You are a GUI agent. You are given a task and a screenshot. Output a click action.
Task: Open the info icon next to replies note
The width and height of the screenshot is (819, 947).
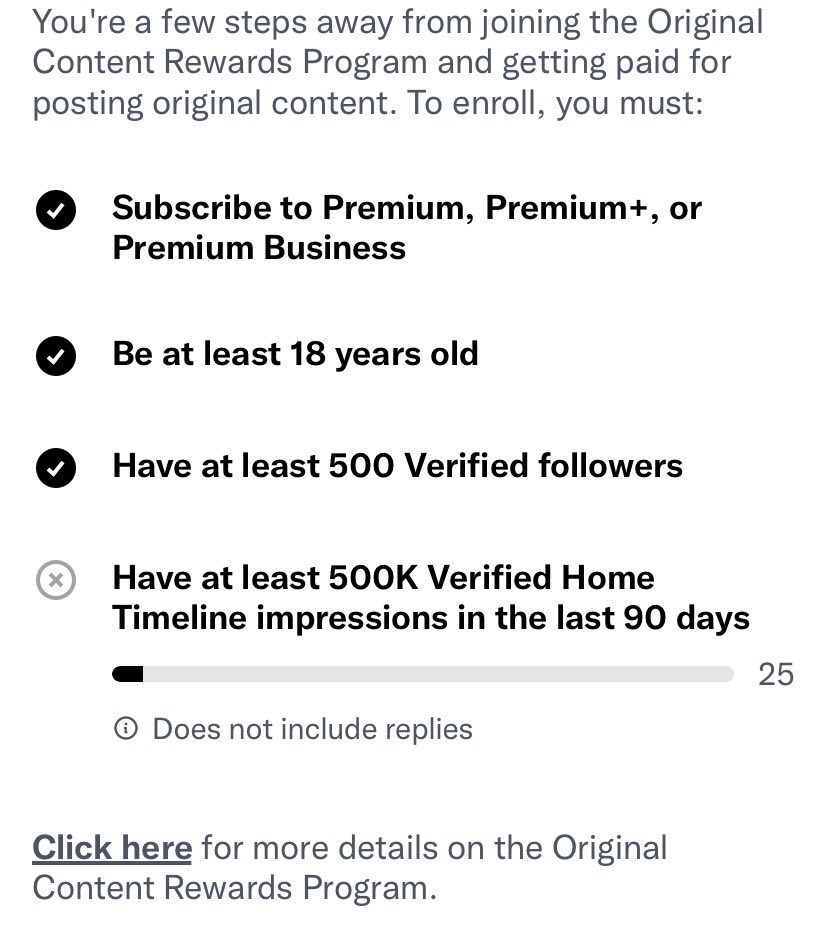pyautogui.click(x=126, y=728)
